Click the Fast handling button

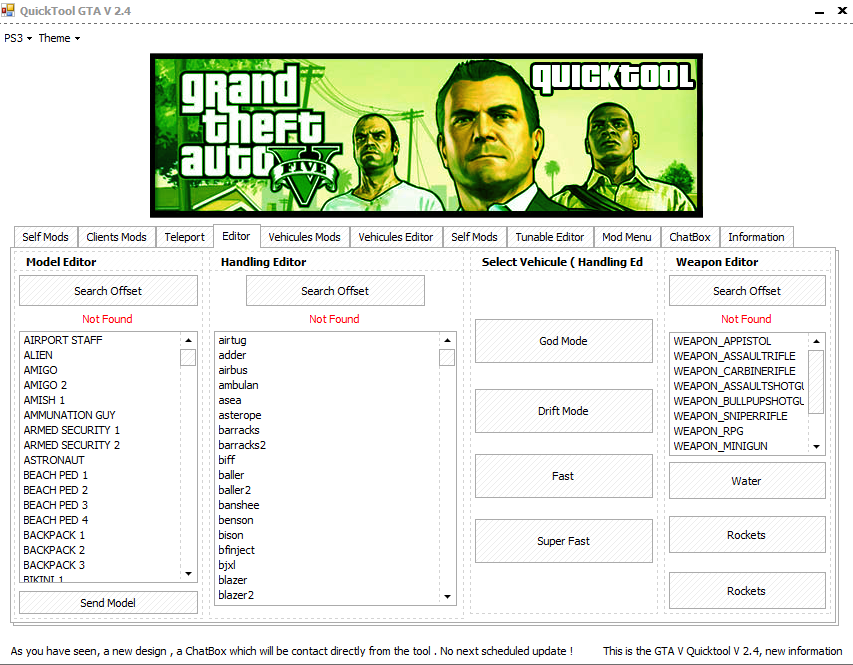point(564,476)
